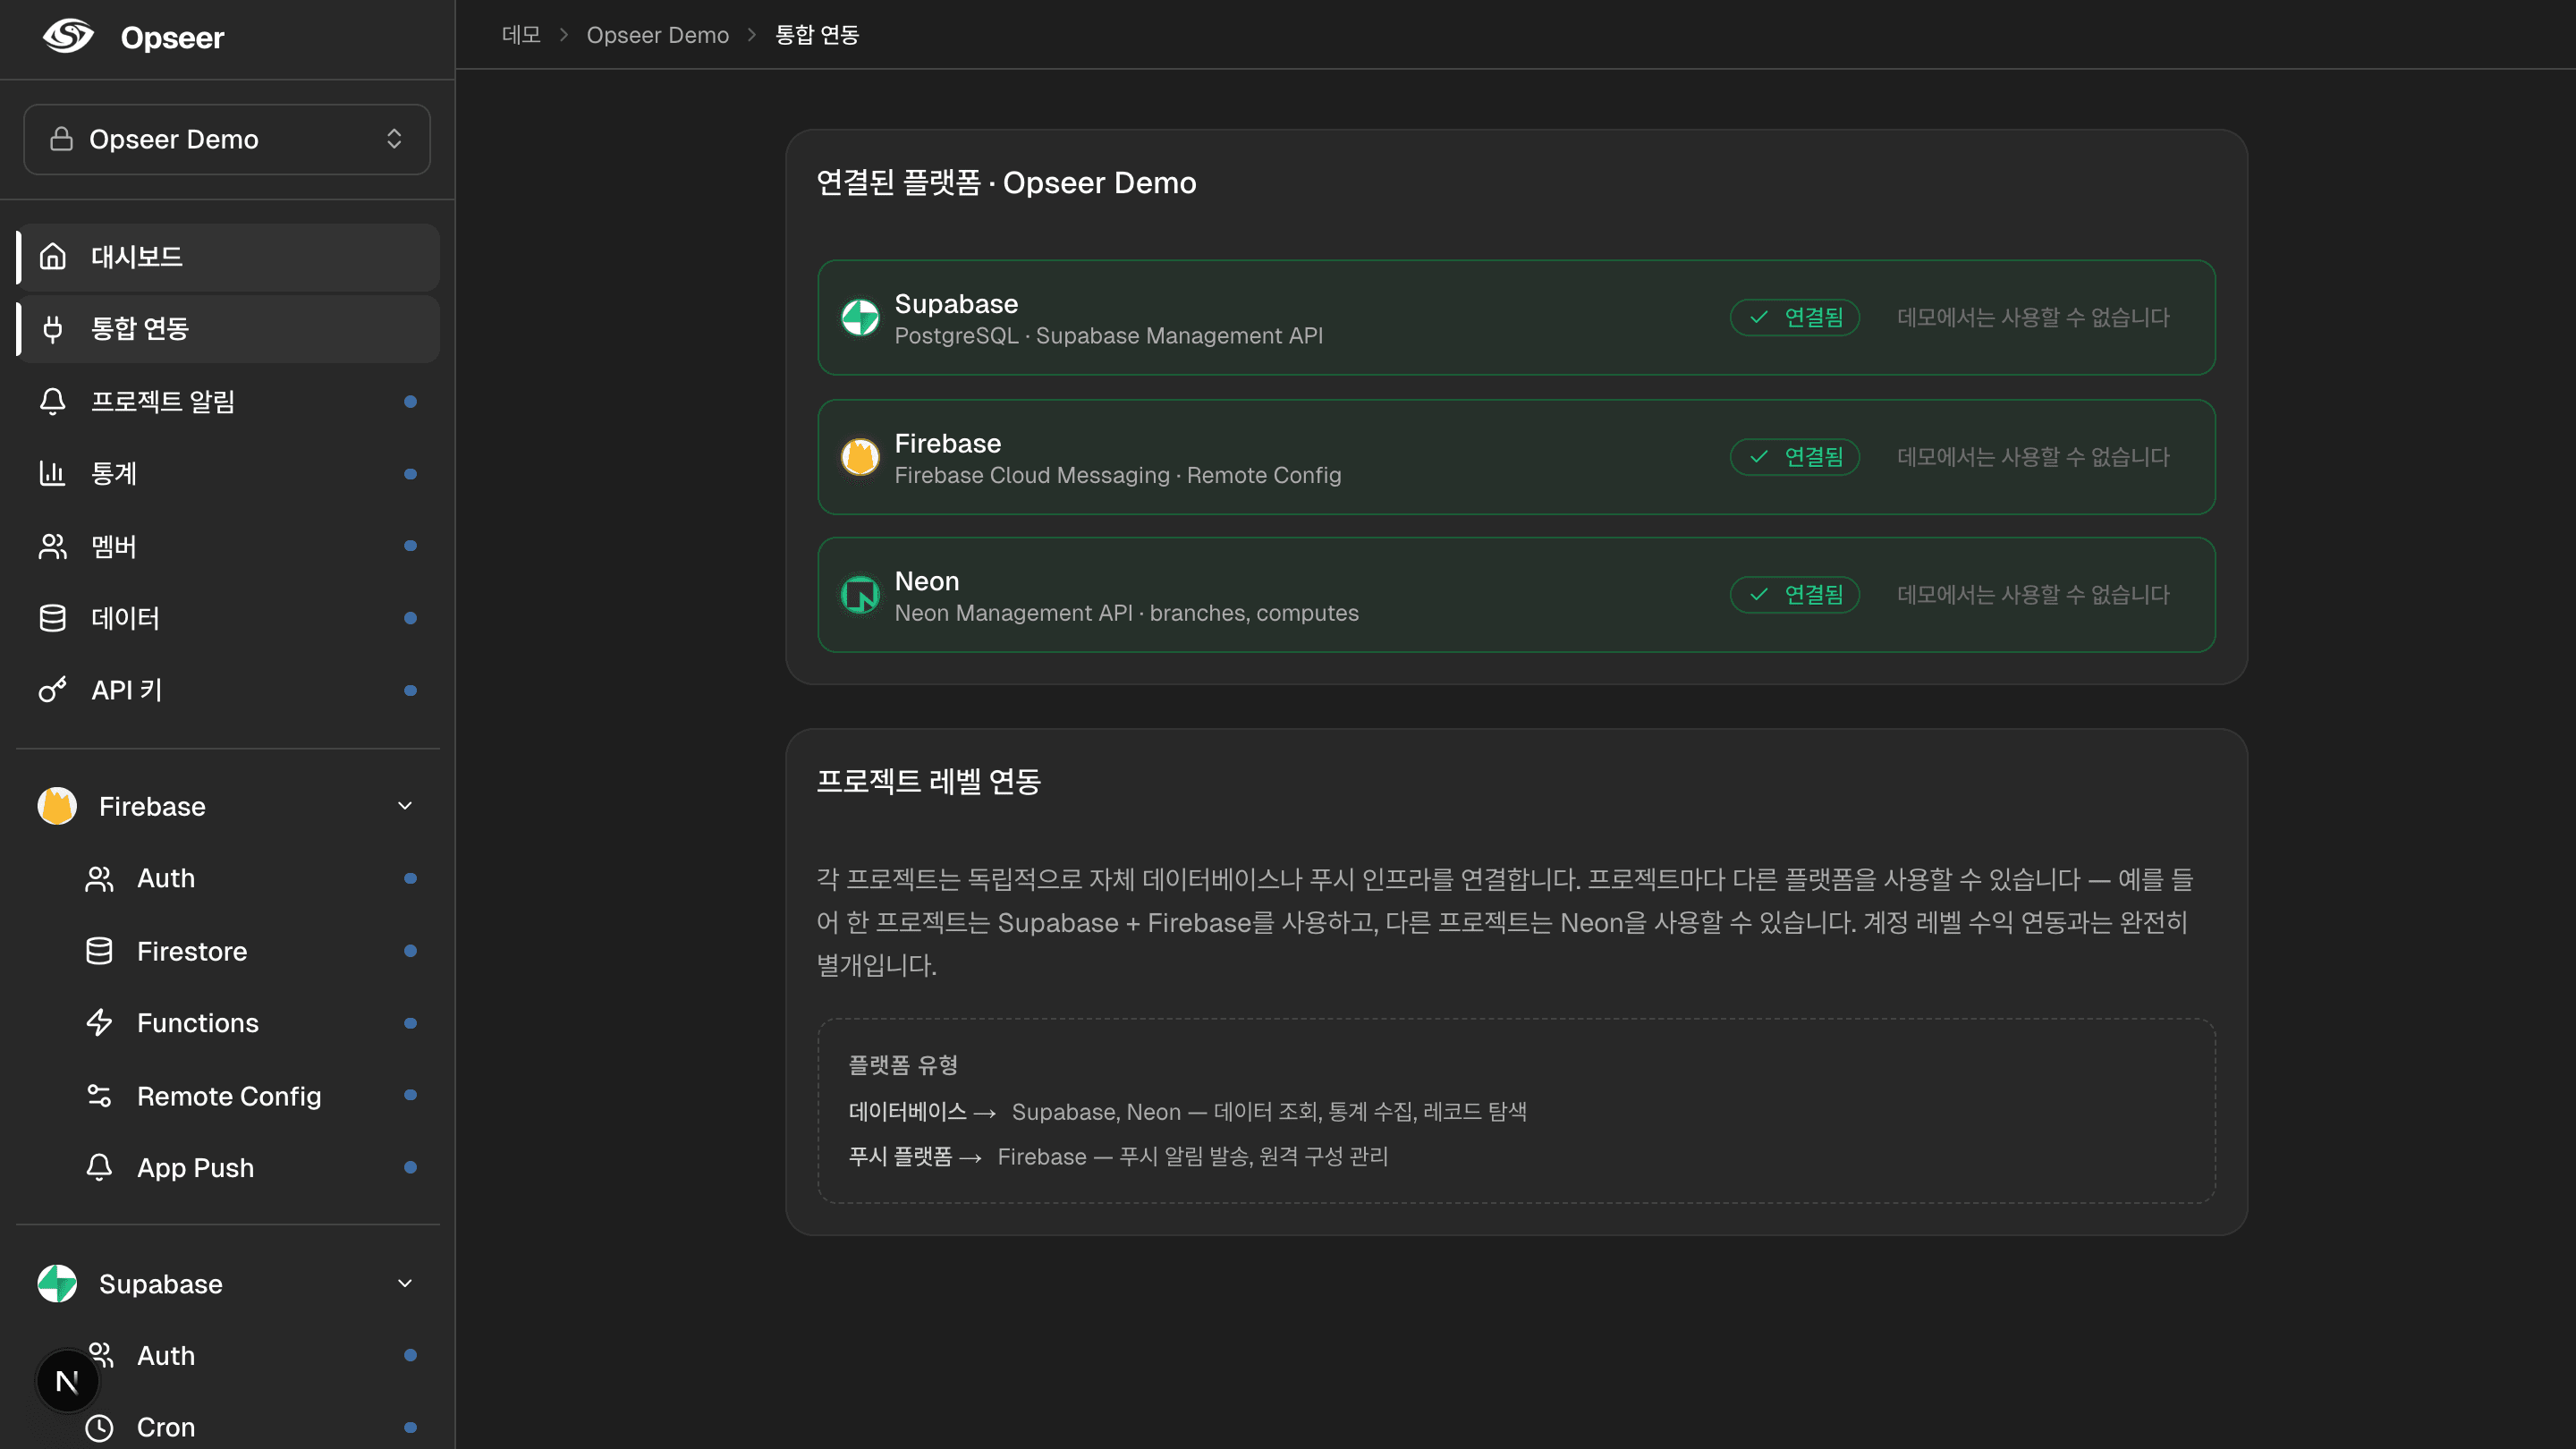Open the 멤버 page
This screenshot has width=2576, height=1449.
[229, 546]
